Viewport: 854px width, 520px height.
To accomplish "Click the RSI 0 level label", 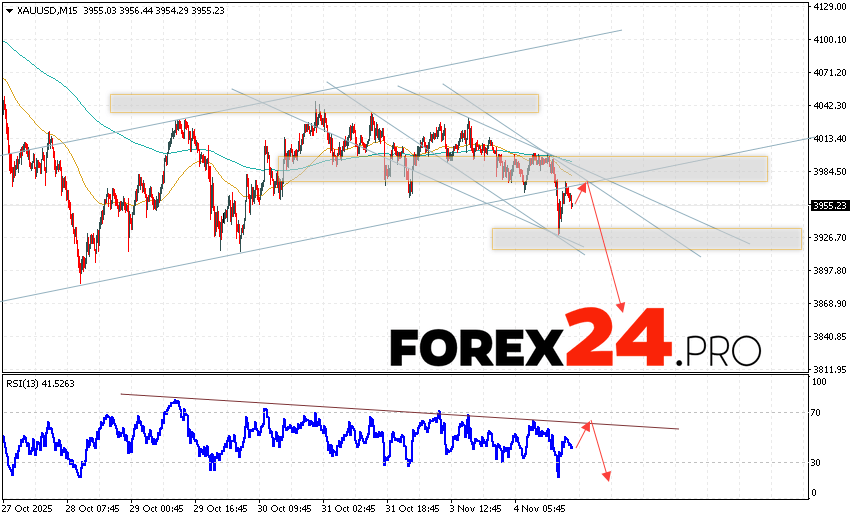I will coord(814,493).
